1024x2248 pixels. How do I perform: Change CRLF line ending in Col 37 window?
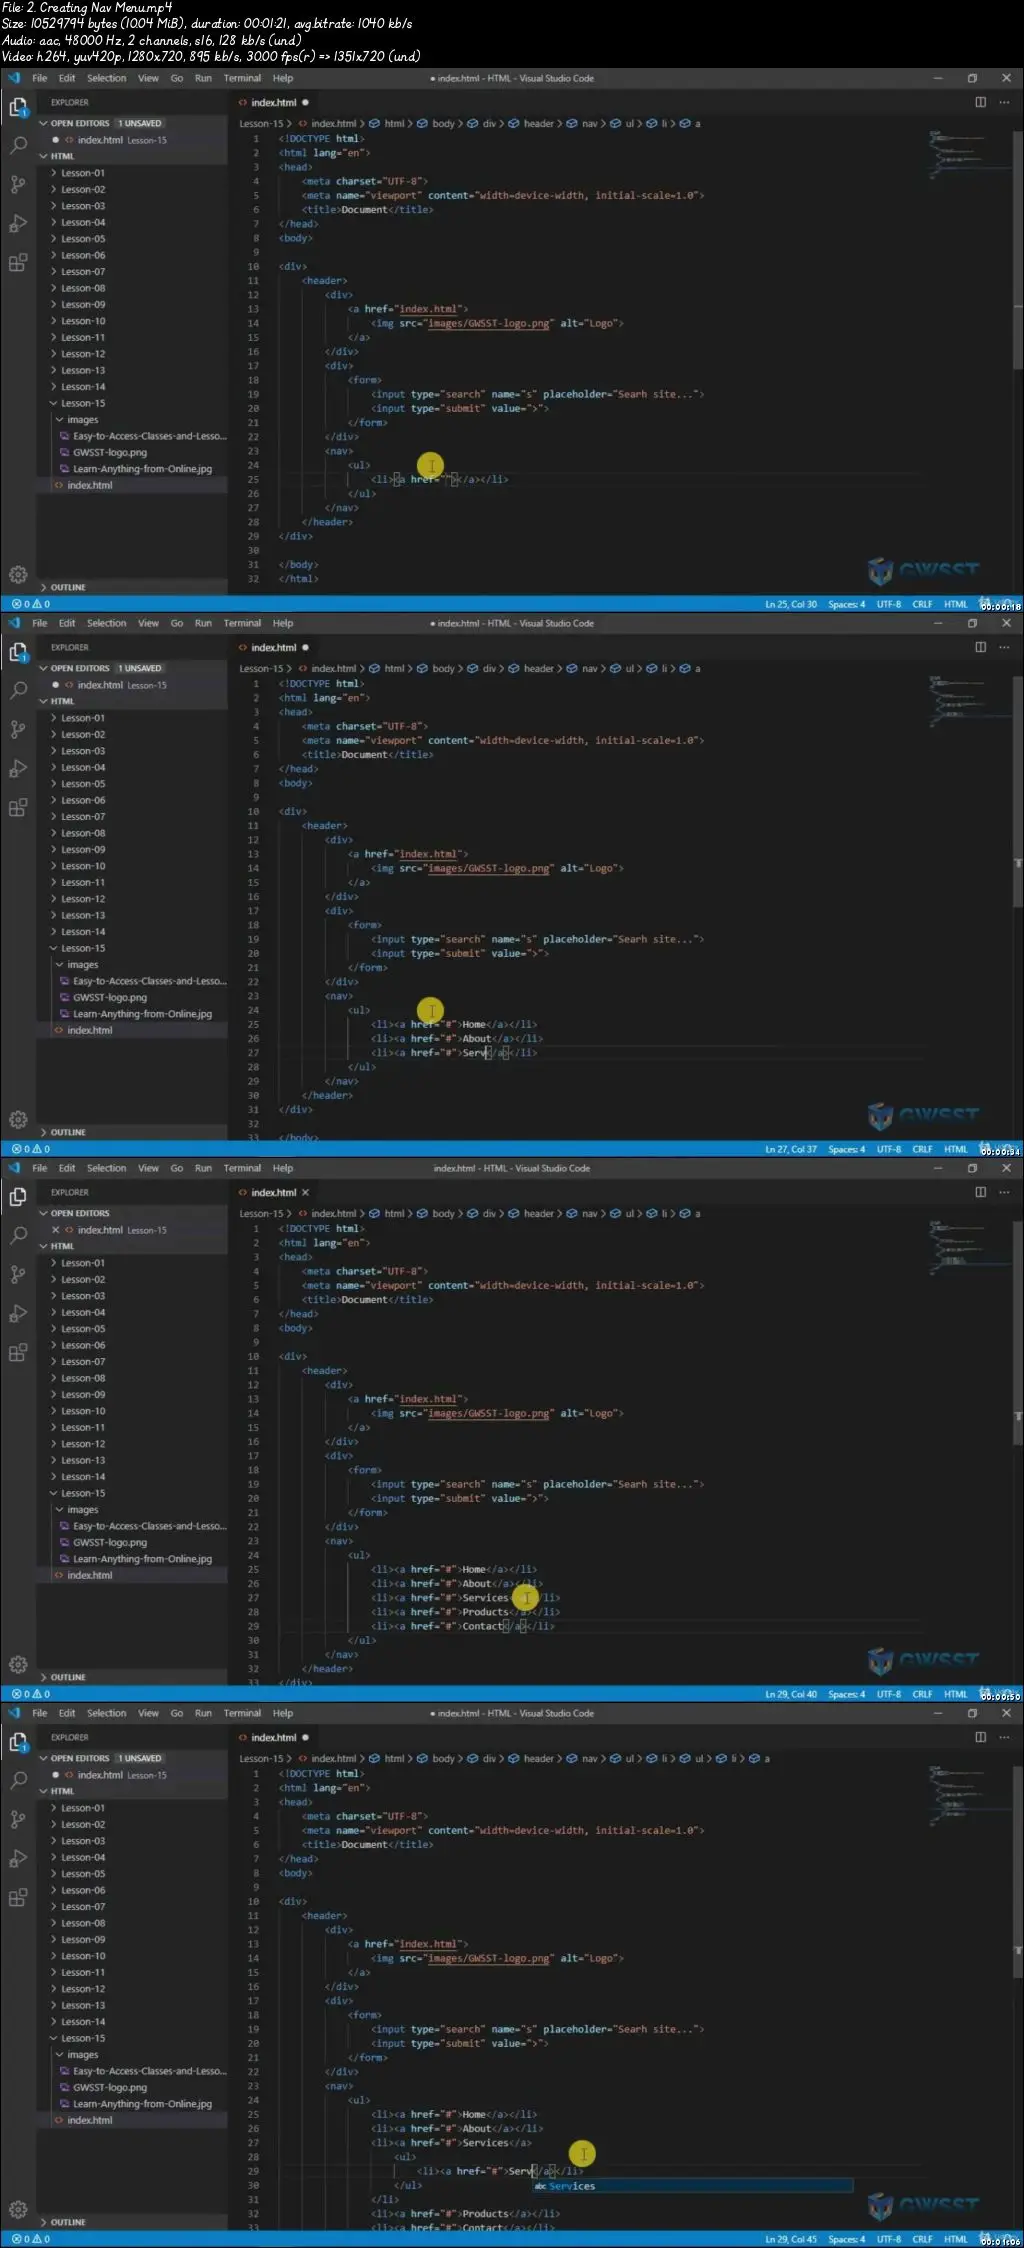coord(922,1149)
